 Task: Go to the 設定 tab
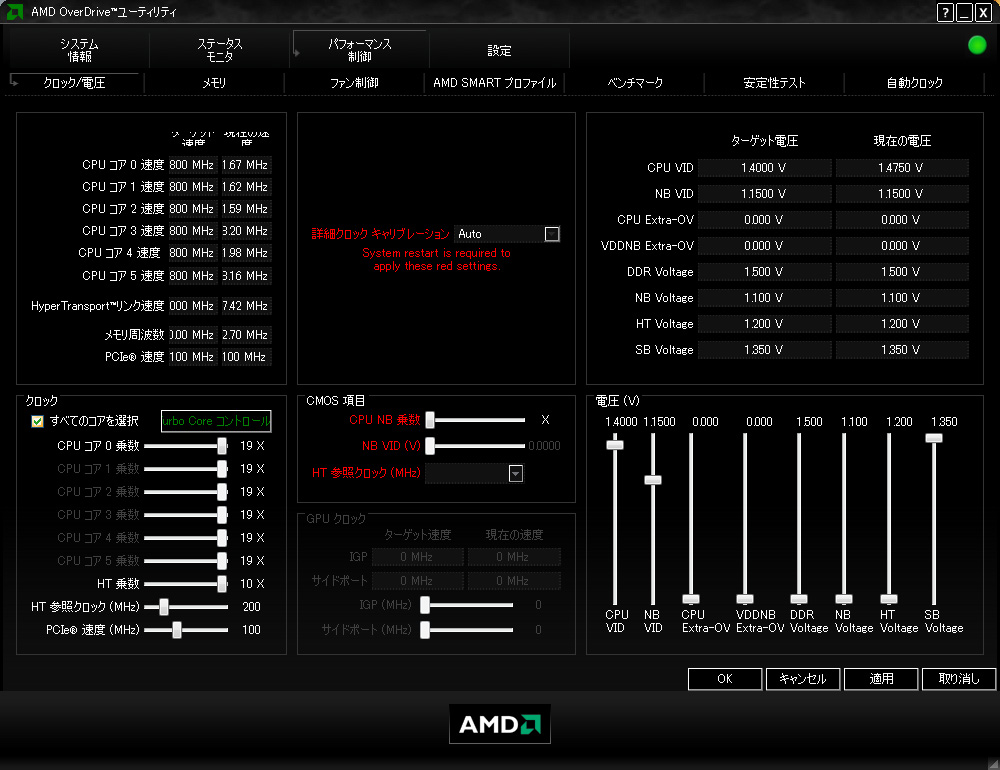pyautogui.click(x=499, y=50)
